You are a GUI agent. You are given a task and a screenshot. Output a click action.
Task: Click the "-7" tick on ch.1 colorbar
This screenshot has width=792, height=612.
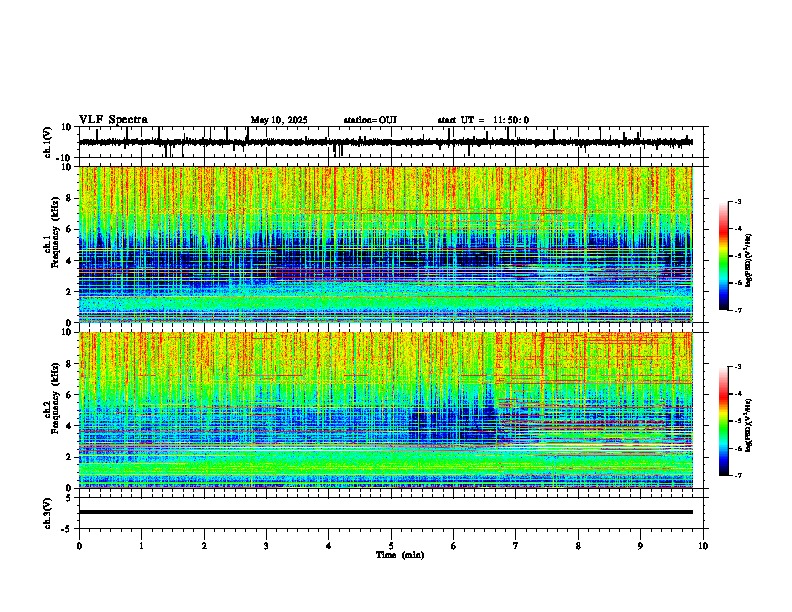737,310
